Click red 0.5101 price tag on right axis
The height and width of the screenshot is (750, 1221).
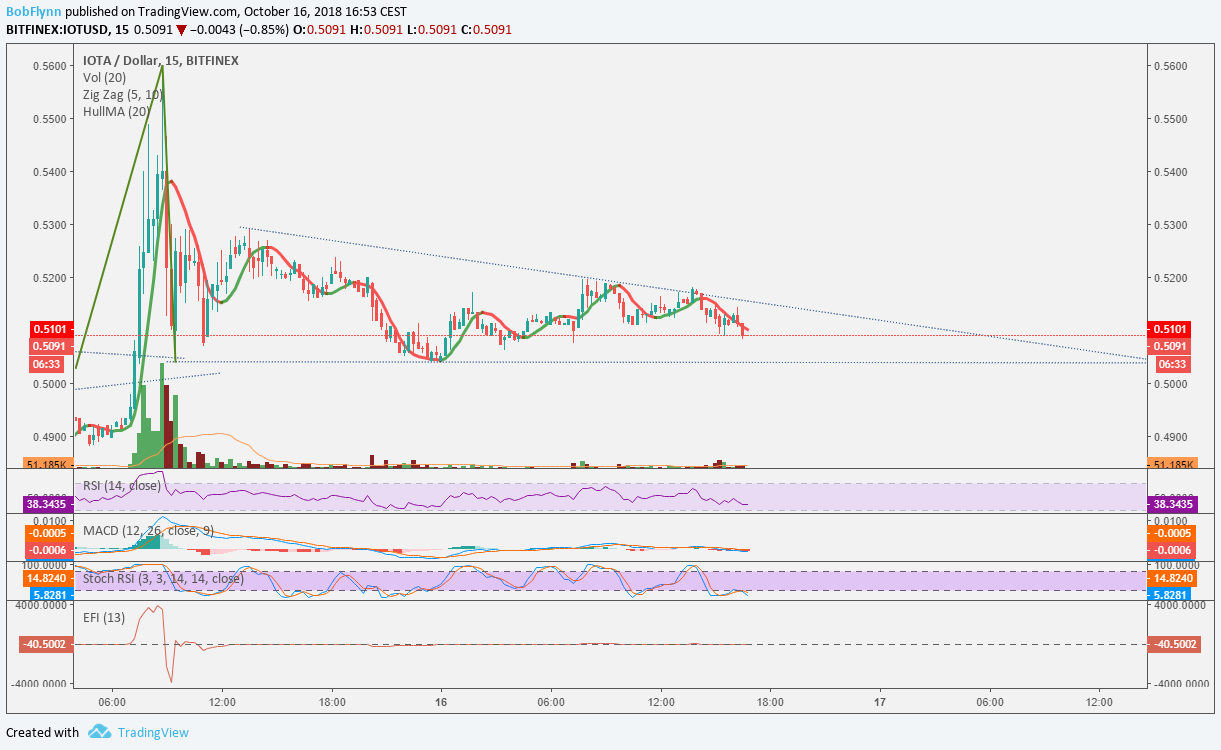tap(1171, 329)
